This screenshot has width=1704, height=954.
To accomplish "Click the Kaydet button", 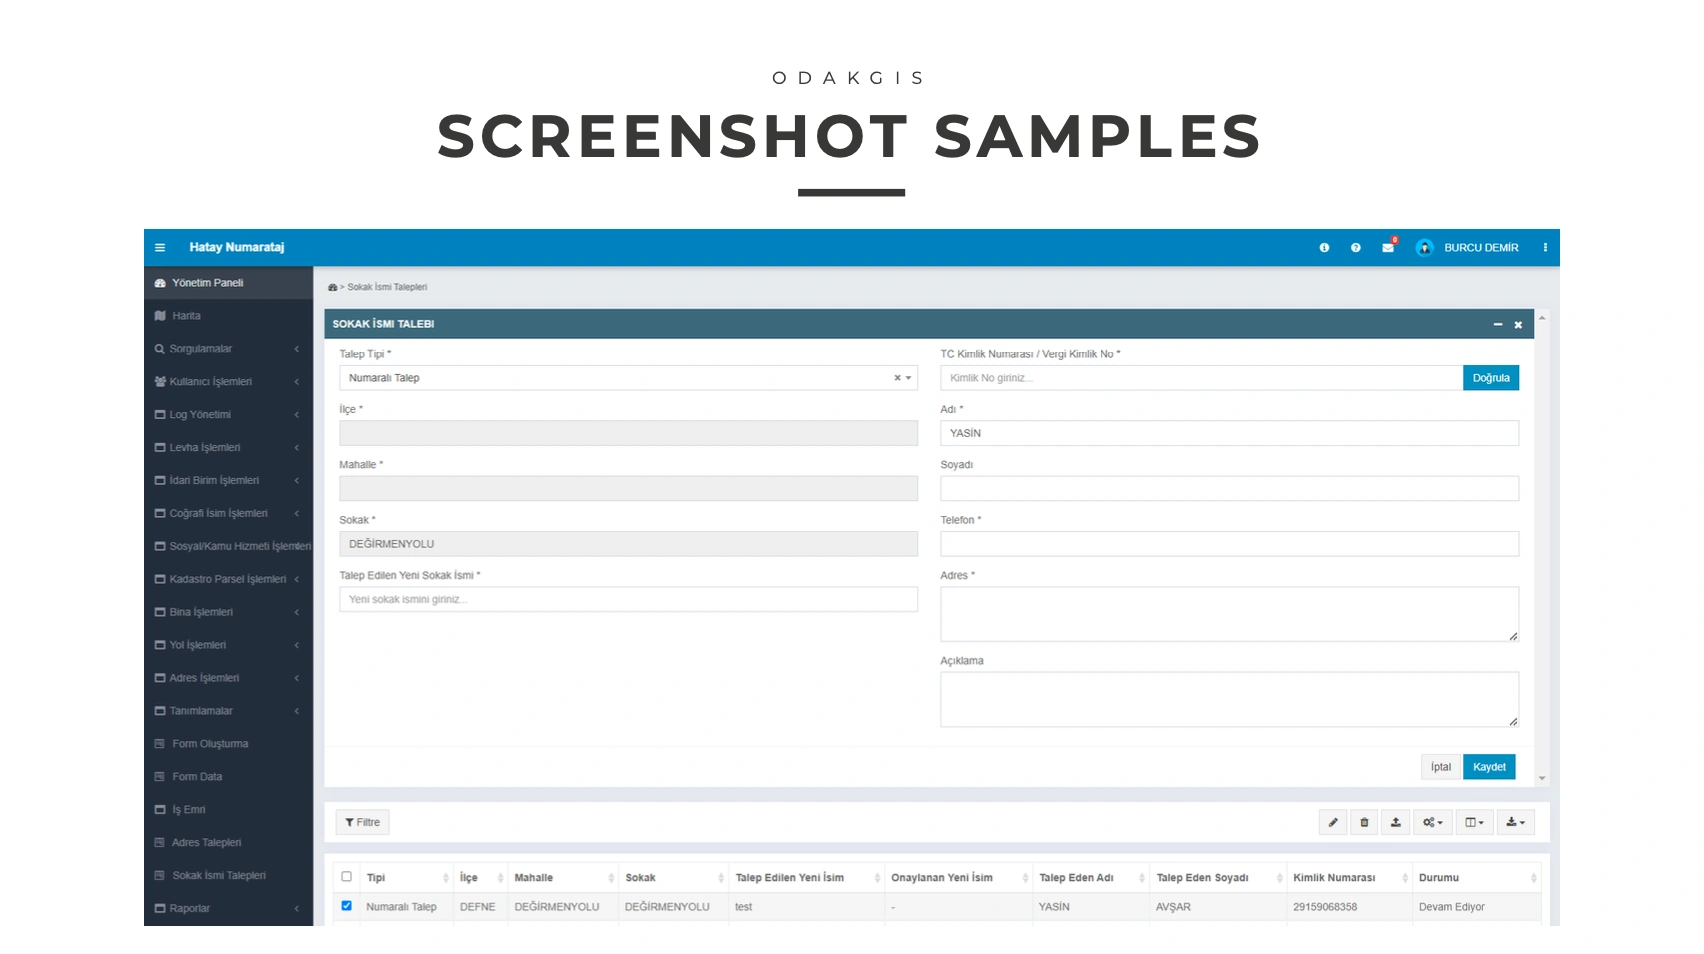I will coord(1489,767).
